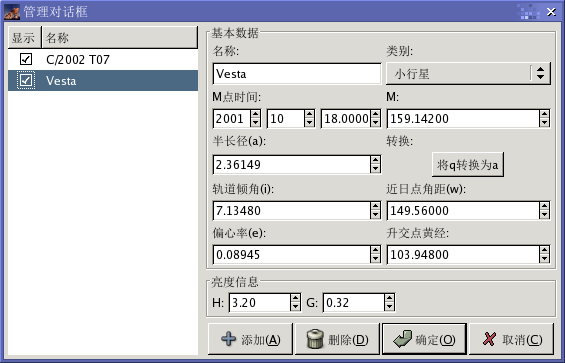Image resolution: width=565 pixels, height=363 pixels.
Task: Close the 管理对话框 window
Action: 551,12
